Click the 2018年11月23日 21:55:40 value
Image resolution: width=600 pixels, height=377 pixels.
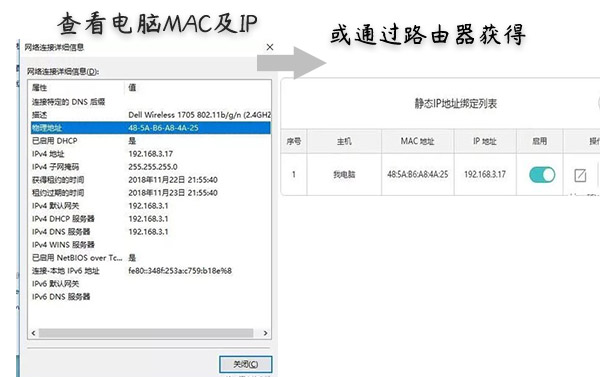click(173, 193)
